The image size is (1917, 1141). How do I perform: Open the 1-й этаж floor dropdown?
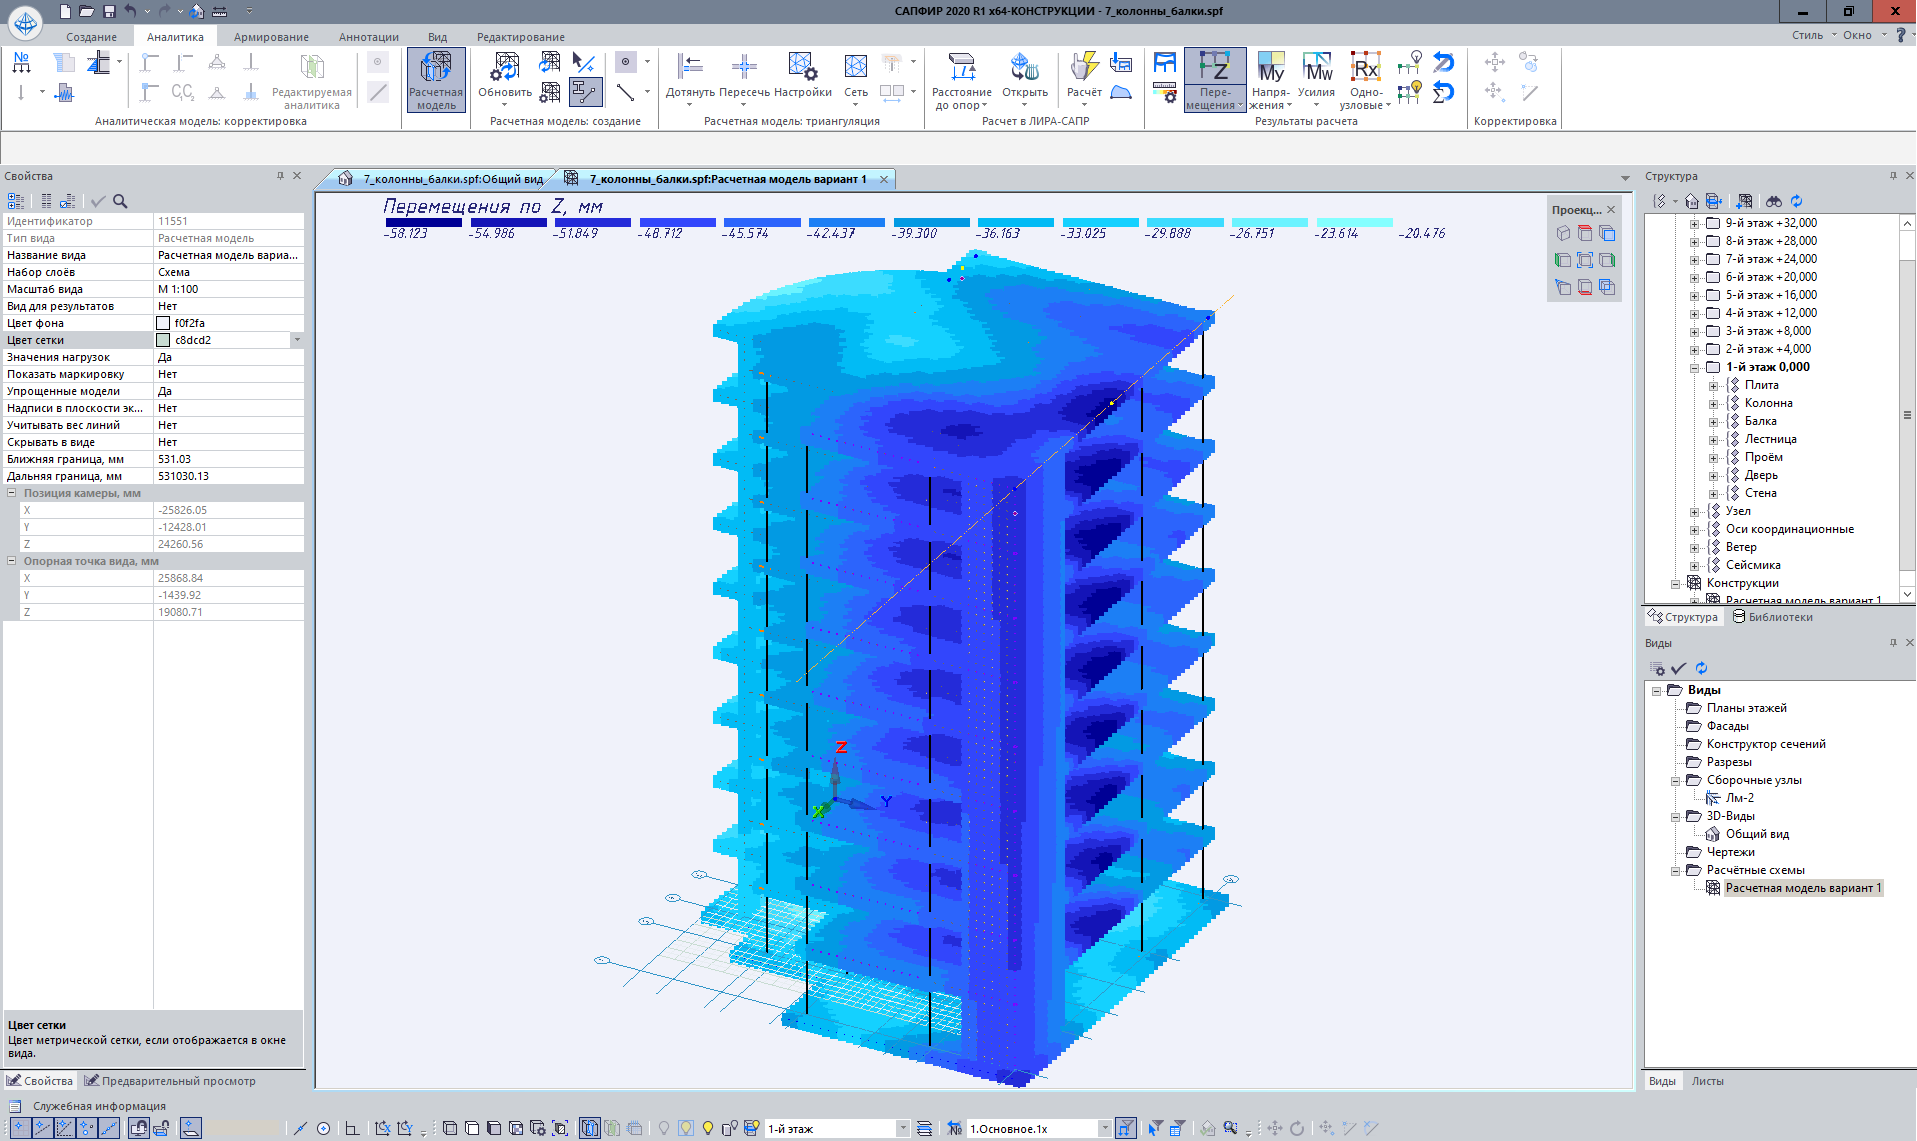click(x=902, y=1128)
